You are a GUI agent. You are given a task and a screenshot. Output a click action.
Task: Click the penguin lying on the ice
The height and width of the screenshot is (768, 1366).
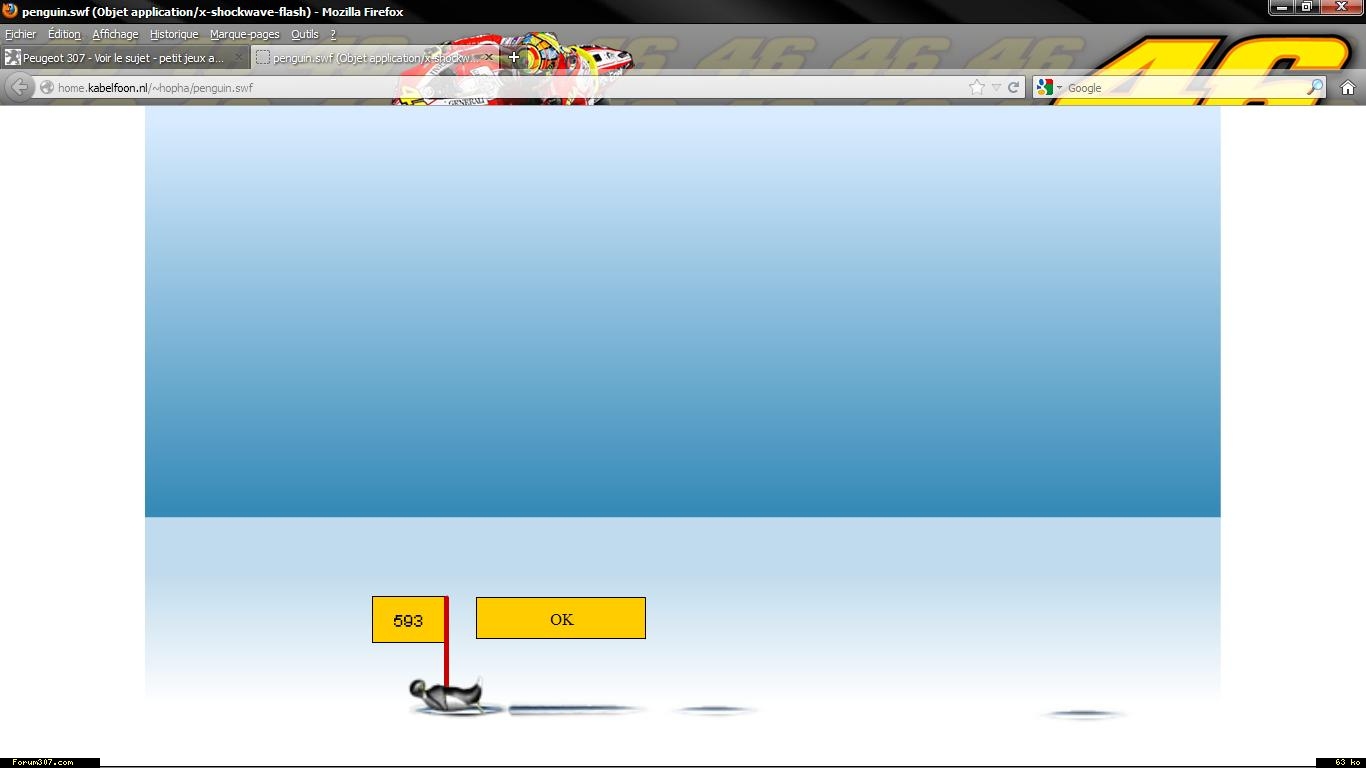tap(447, 695)
